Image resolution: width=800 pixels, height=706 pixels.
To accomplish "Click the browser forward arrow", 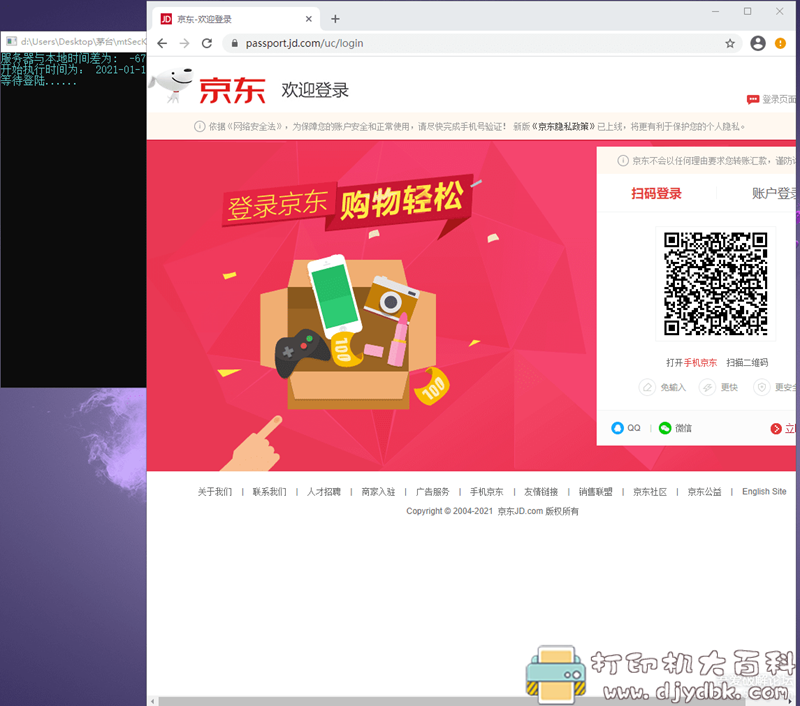I will pyautogui.click(x=184, y=43).
